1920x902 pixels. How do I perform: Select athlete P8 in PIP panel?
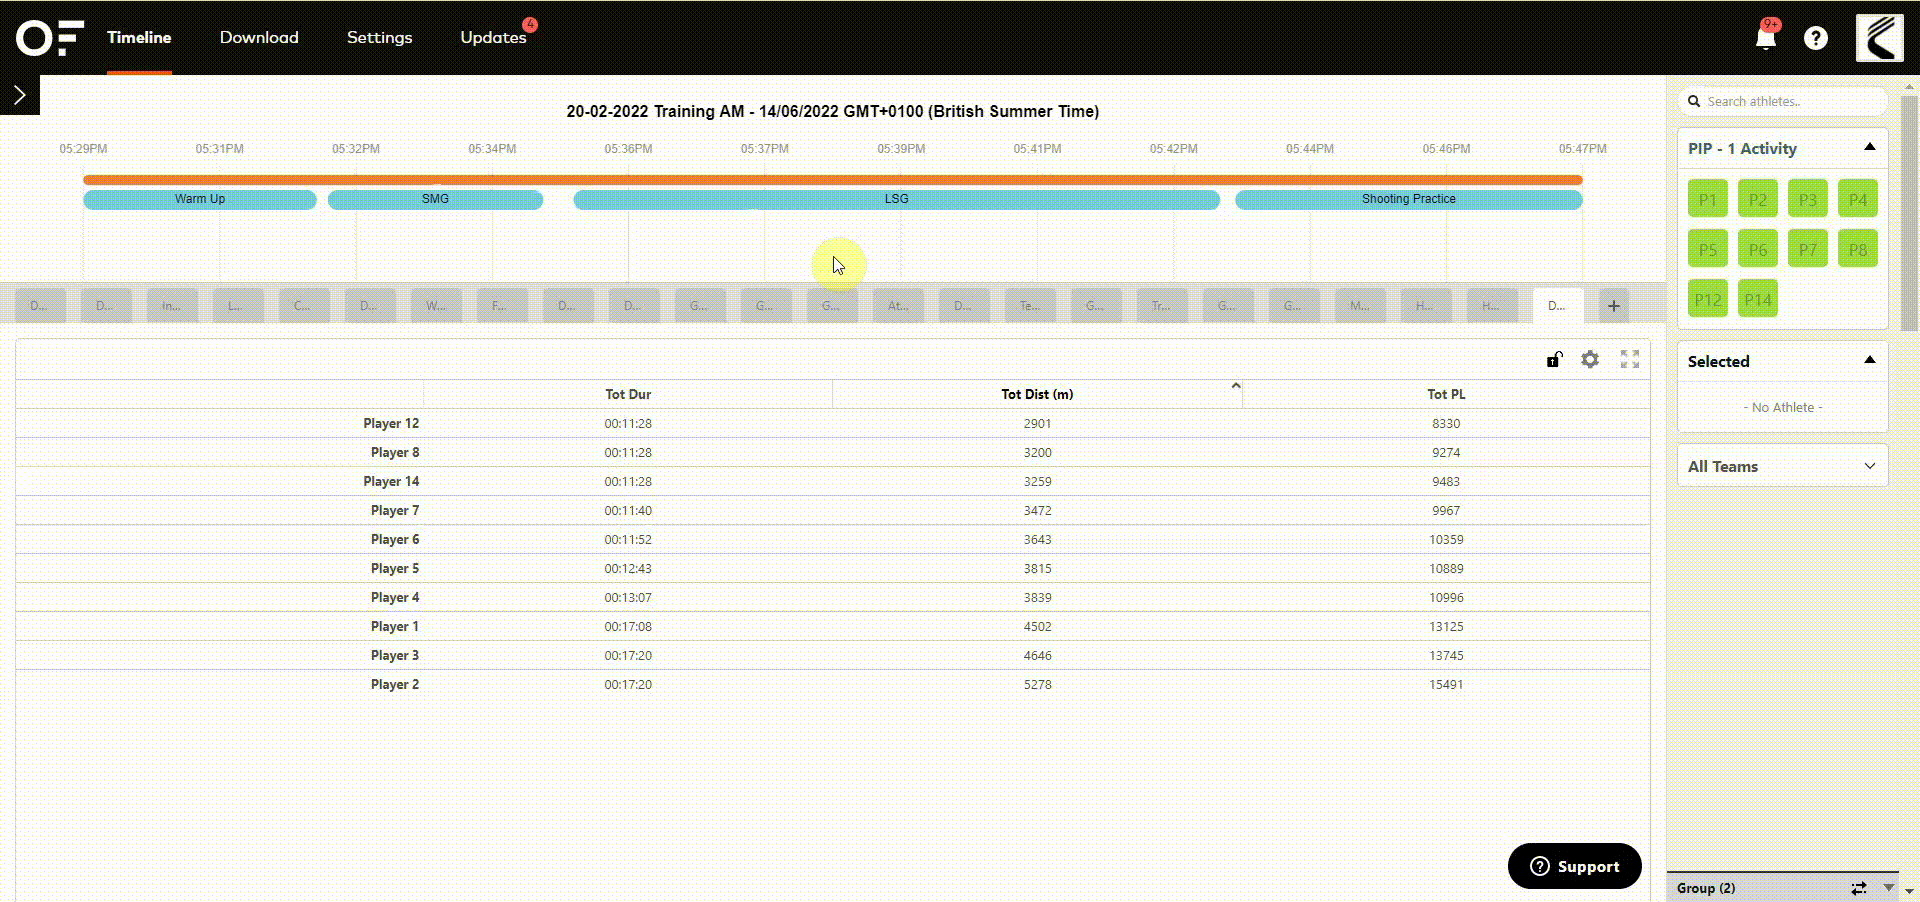1857,248
